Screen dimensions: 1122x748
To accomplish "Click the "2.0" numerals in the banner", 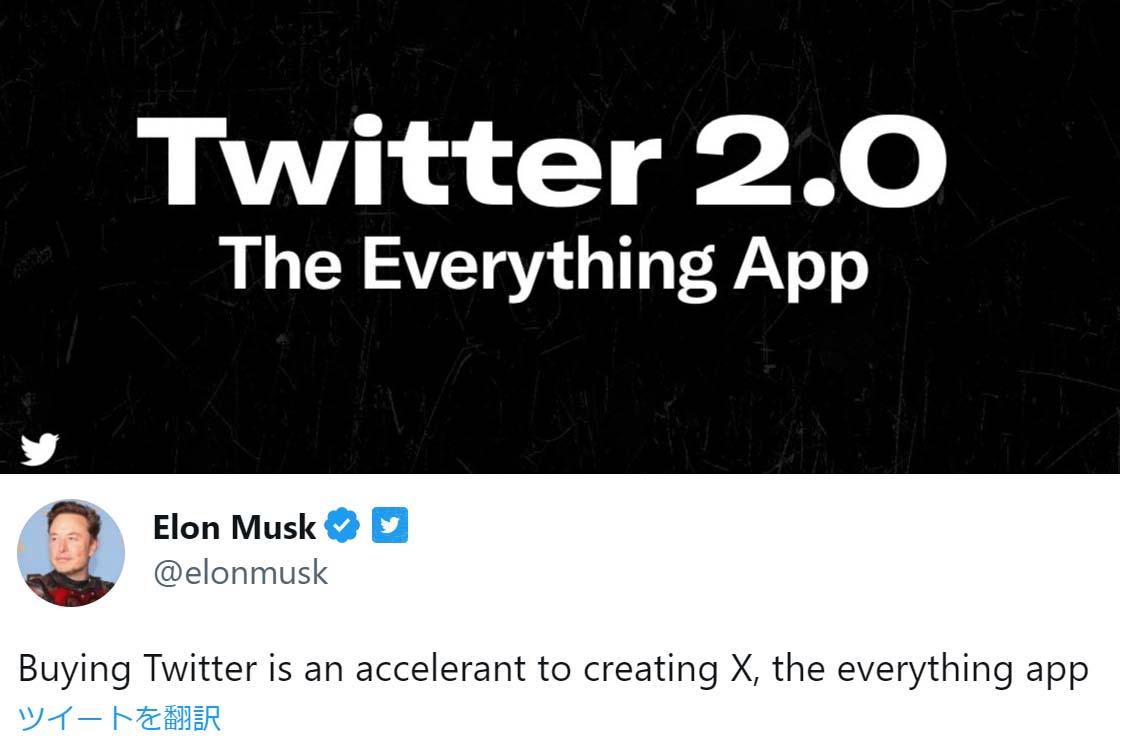I will click(820, 160).
